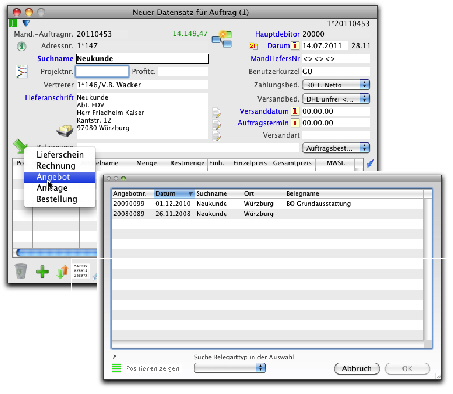
Task: Click in the Suchname field containing Neukunde
Action: [142, 59]
